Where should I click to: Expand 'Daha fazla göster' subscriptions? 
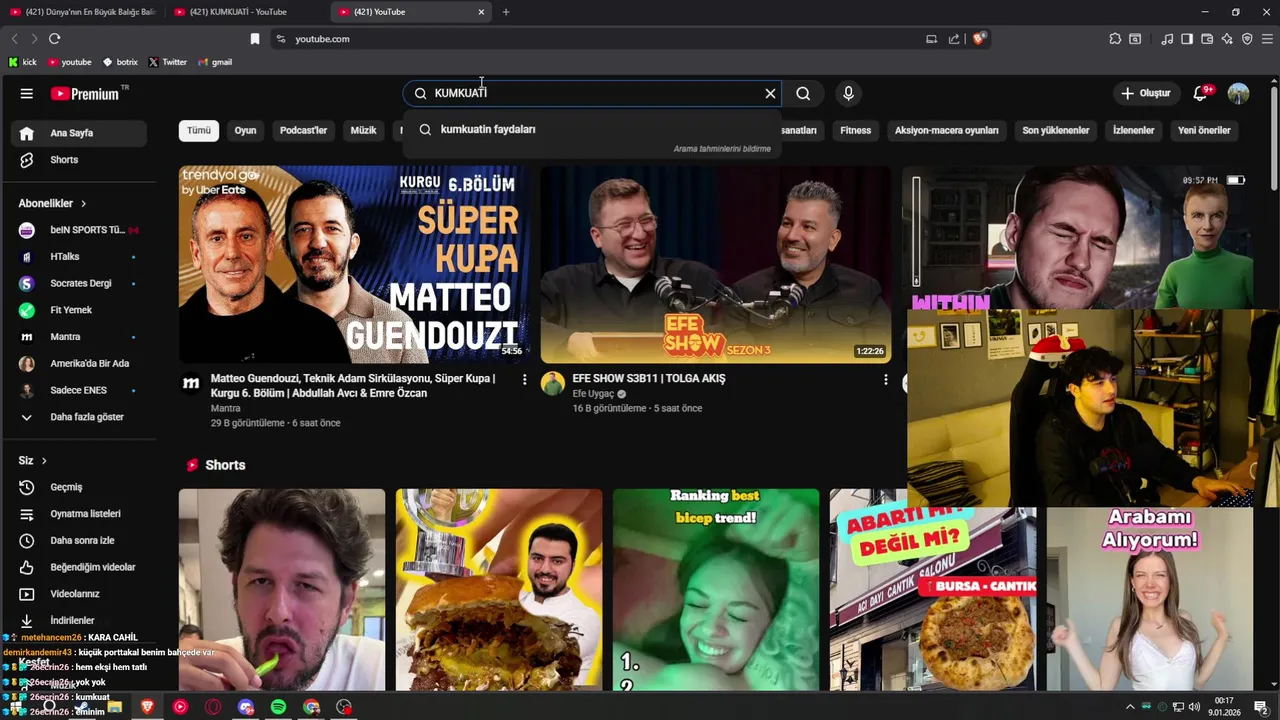click(78, 417)
